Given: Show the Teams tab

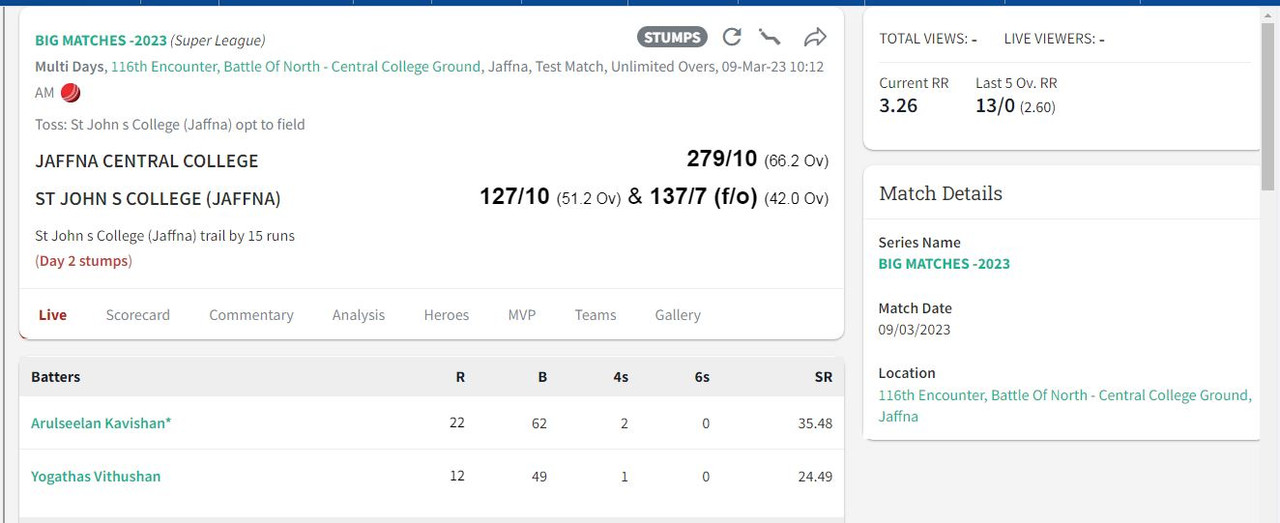Looking at the screenshot, I should click(x=595, y=315).
